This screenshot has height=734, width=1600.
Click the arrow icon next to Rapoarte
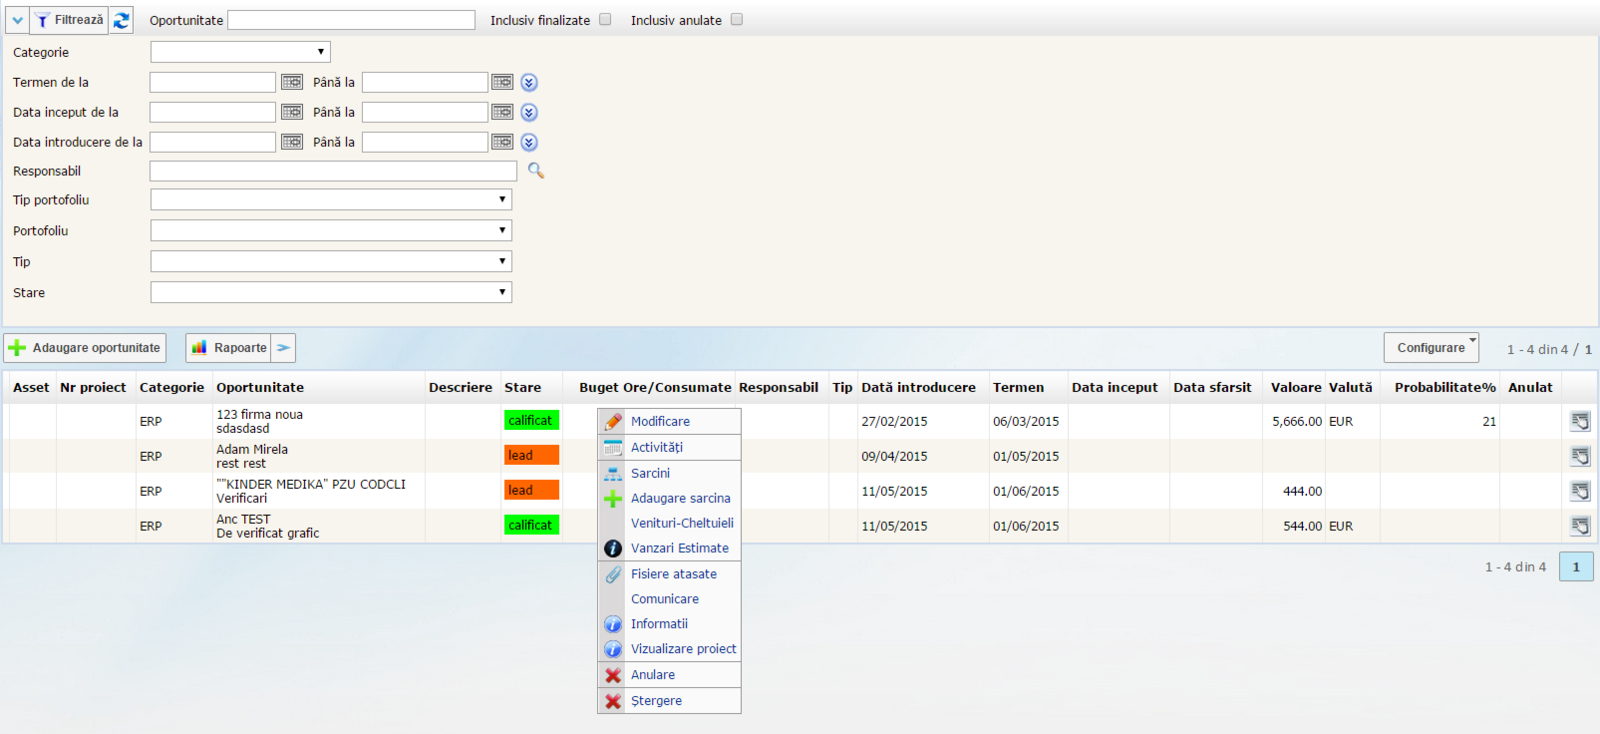[284, 348]
